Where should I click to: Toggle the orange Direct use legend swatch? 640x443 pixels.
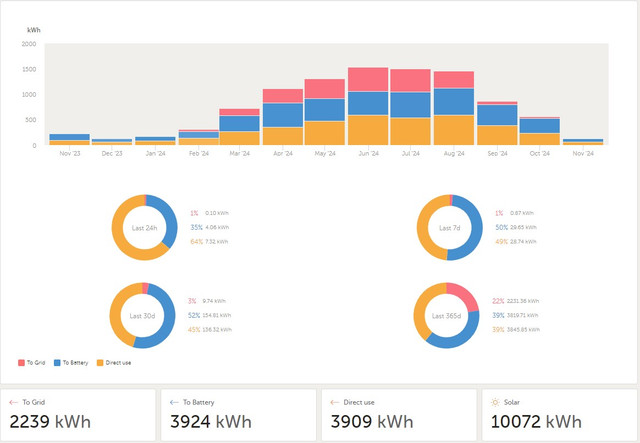tap(100, 363)
